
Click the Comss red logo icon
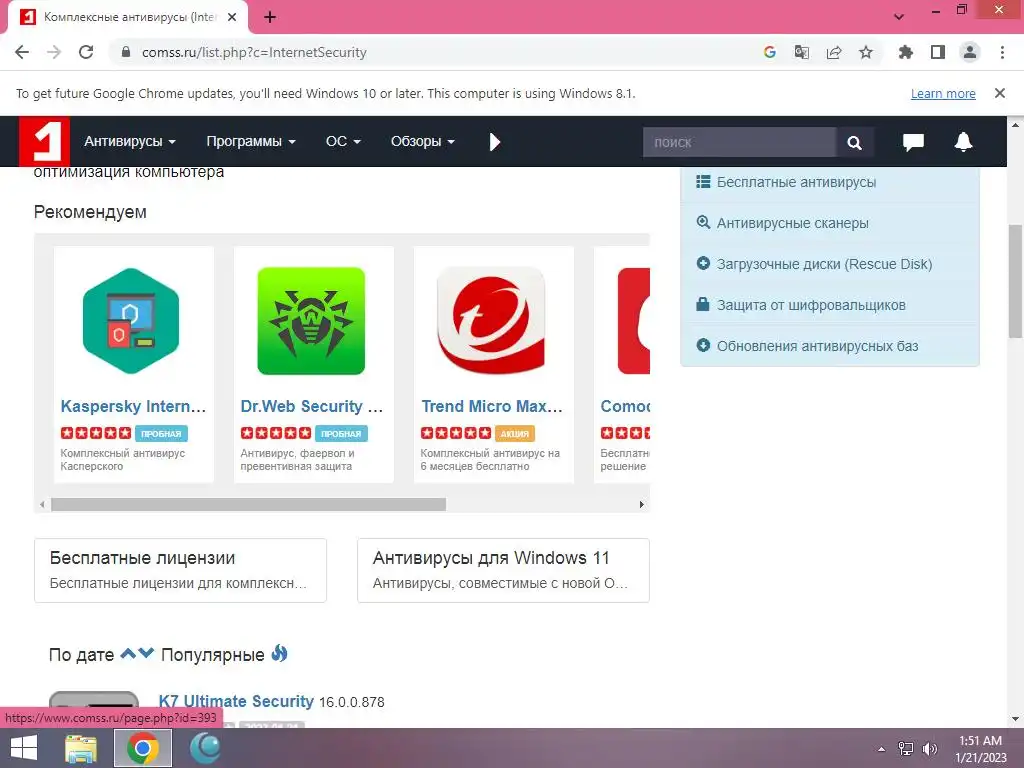click(44, 141)
